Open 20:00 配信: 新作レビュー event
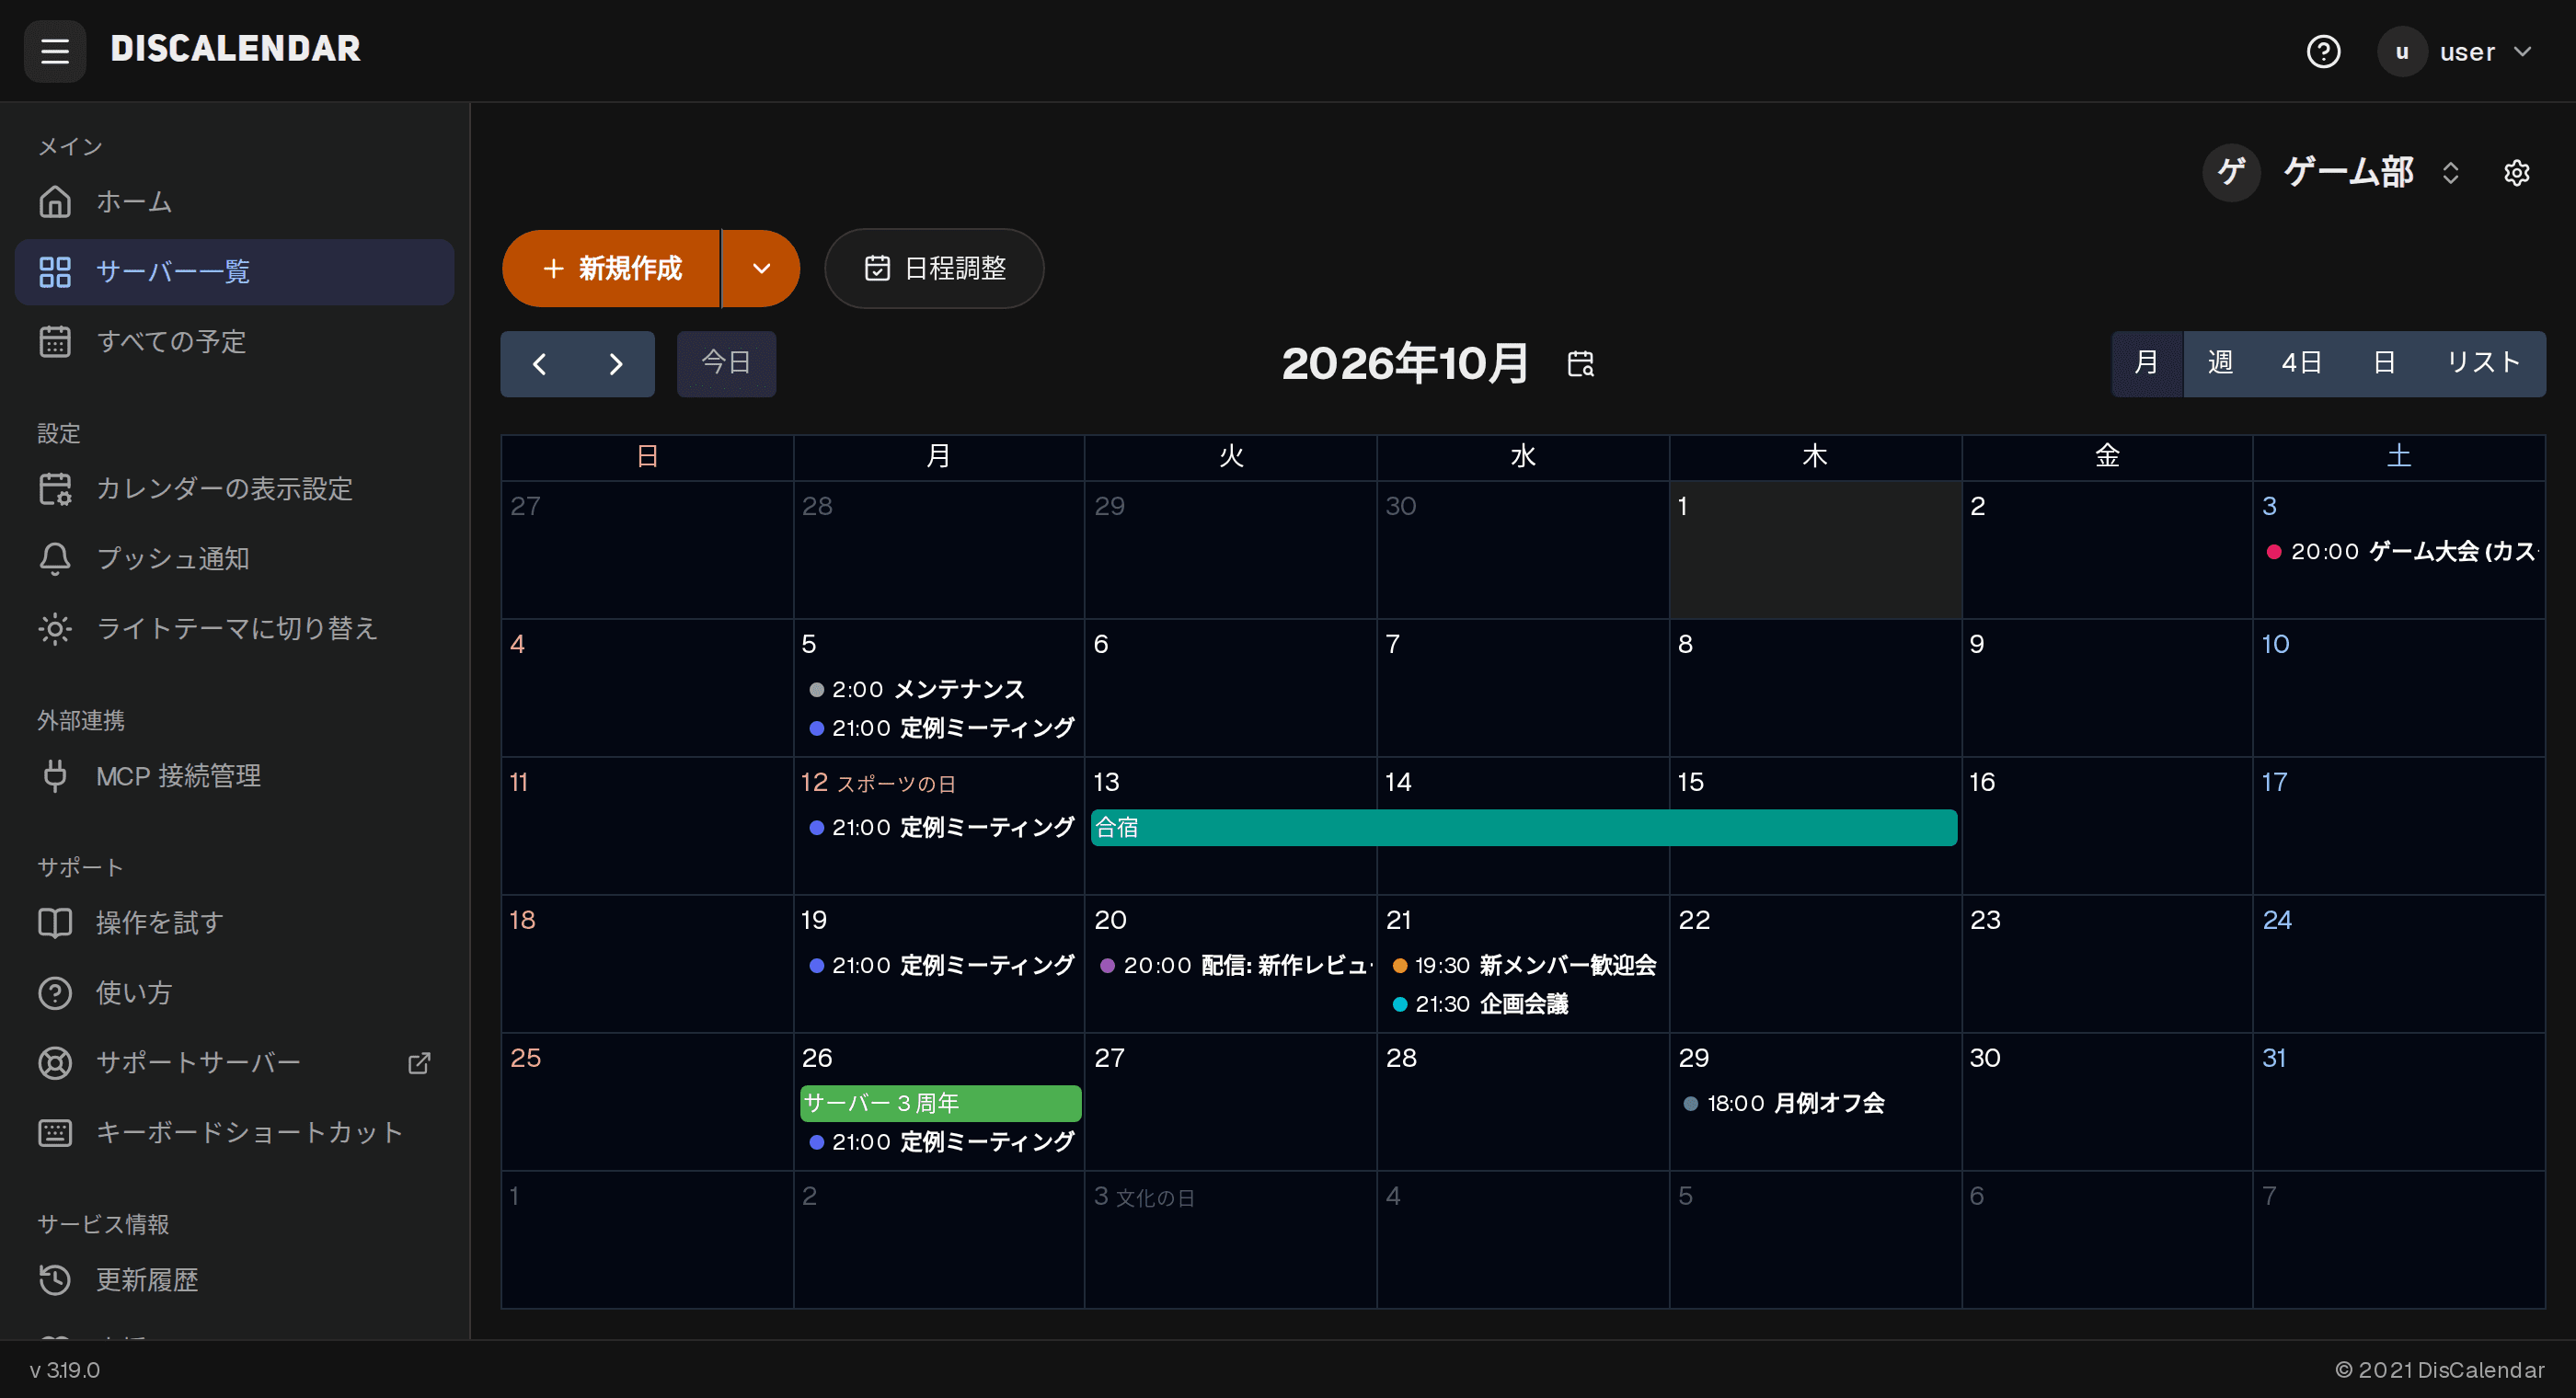This screenshot has width=2576, height=1398. 1232,965
